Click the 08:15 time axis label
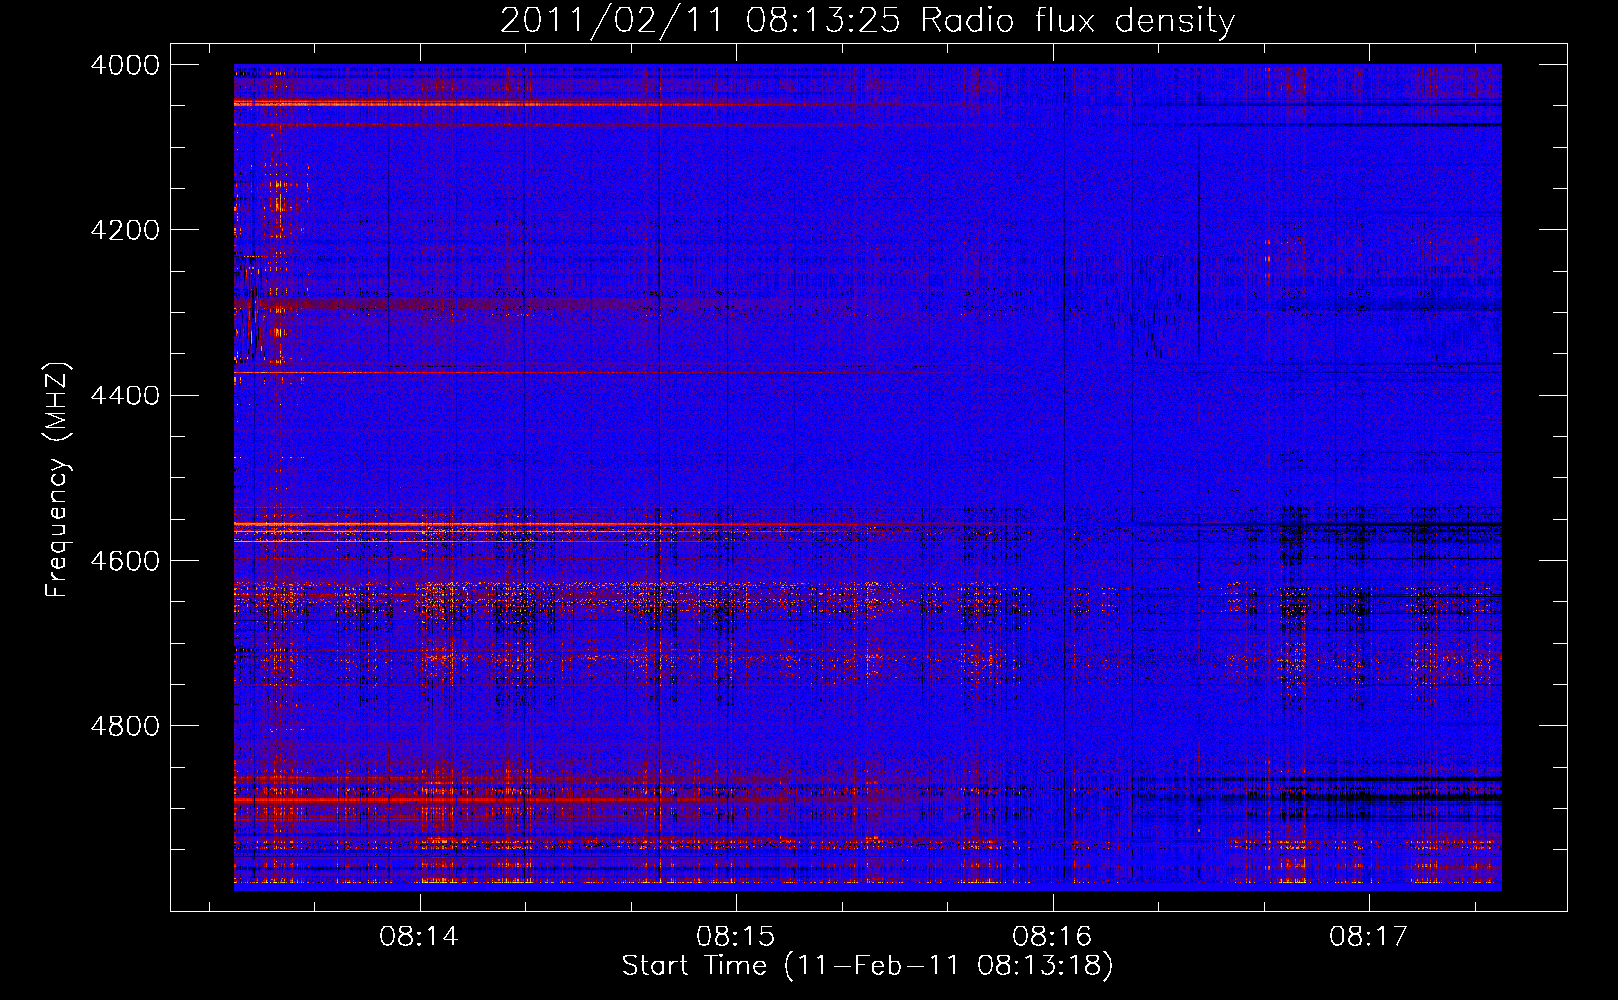1618x1000 pixels. coord(736,936)
